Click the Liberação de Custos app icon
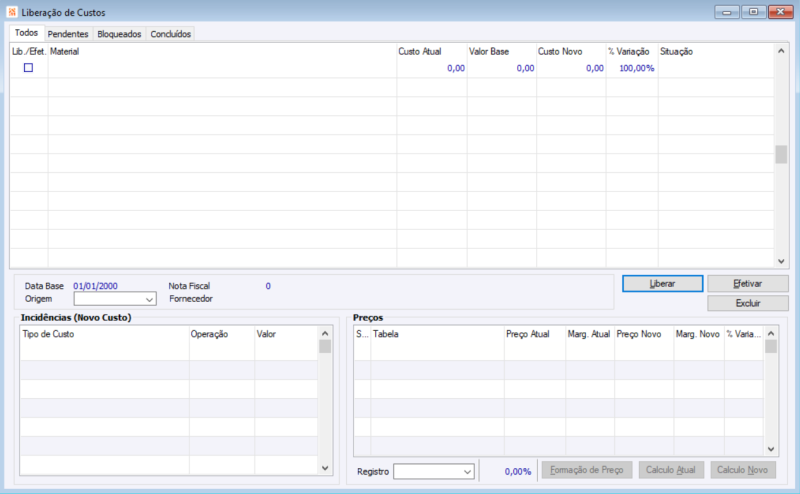 (12, 12)
